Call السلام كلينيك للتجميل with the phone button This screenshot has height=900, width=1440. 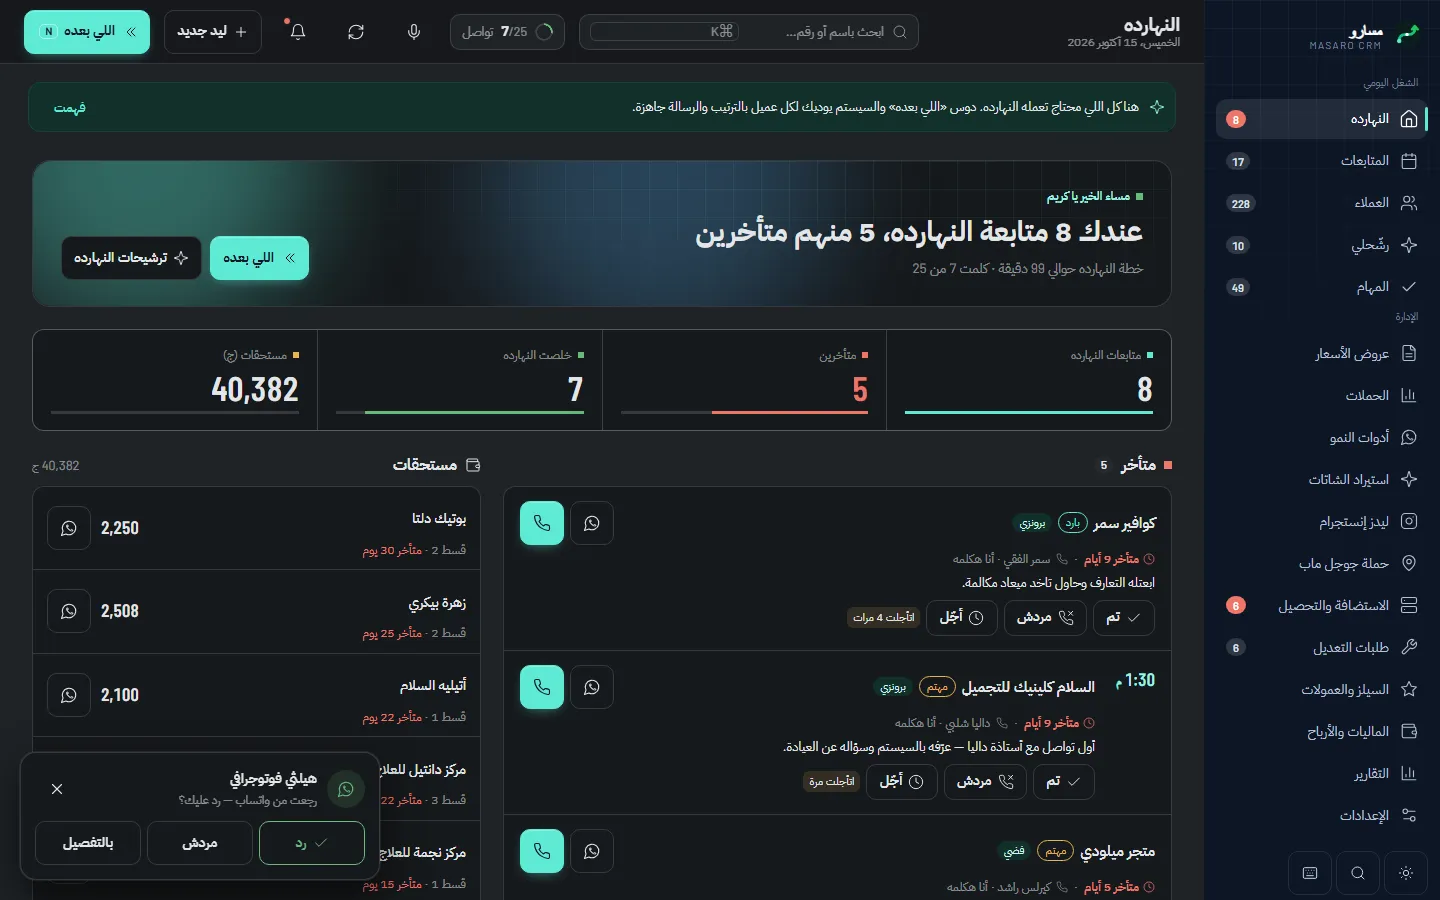(x=542, y=687)
